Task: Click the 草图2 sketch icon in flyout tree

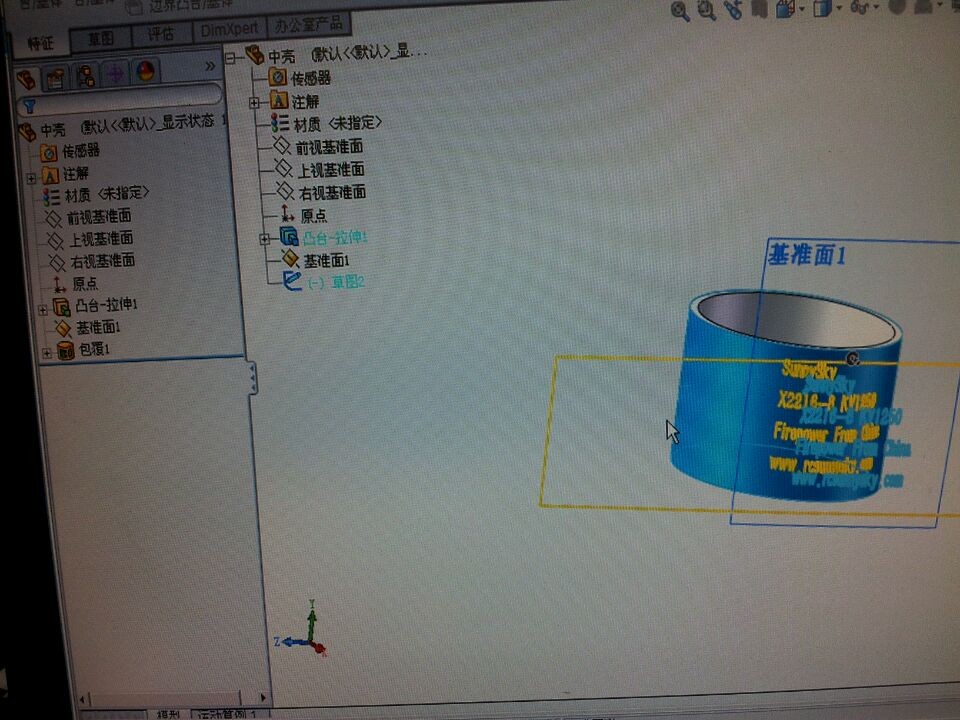Action: [x=292, y=282]
